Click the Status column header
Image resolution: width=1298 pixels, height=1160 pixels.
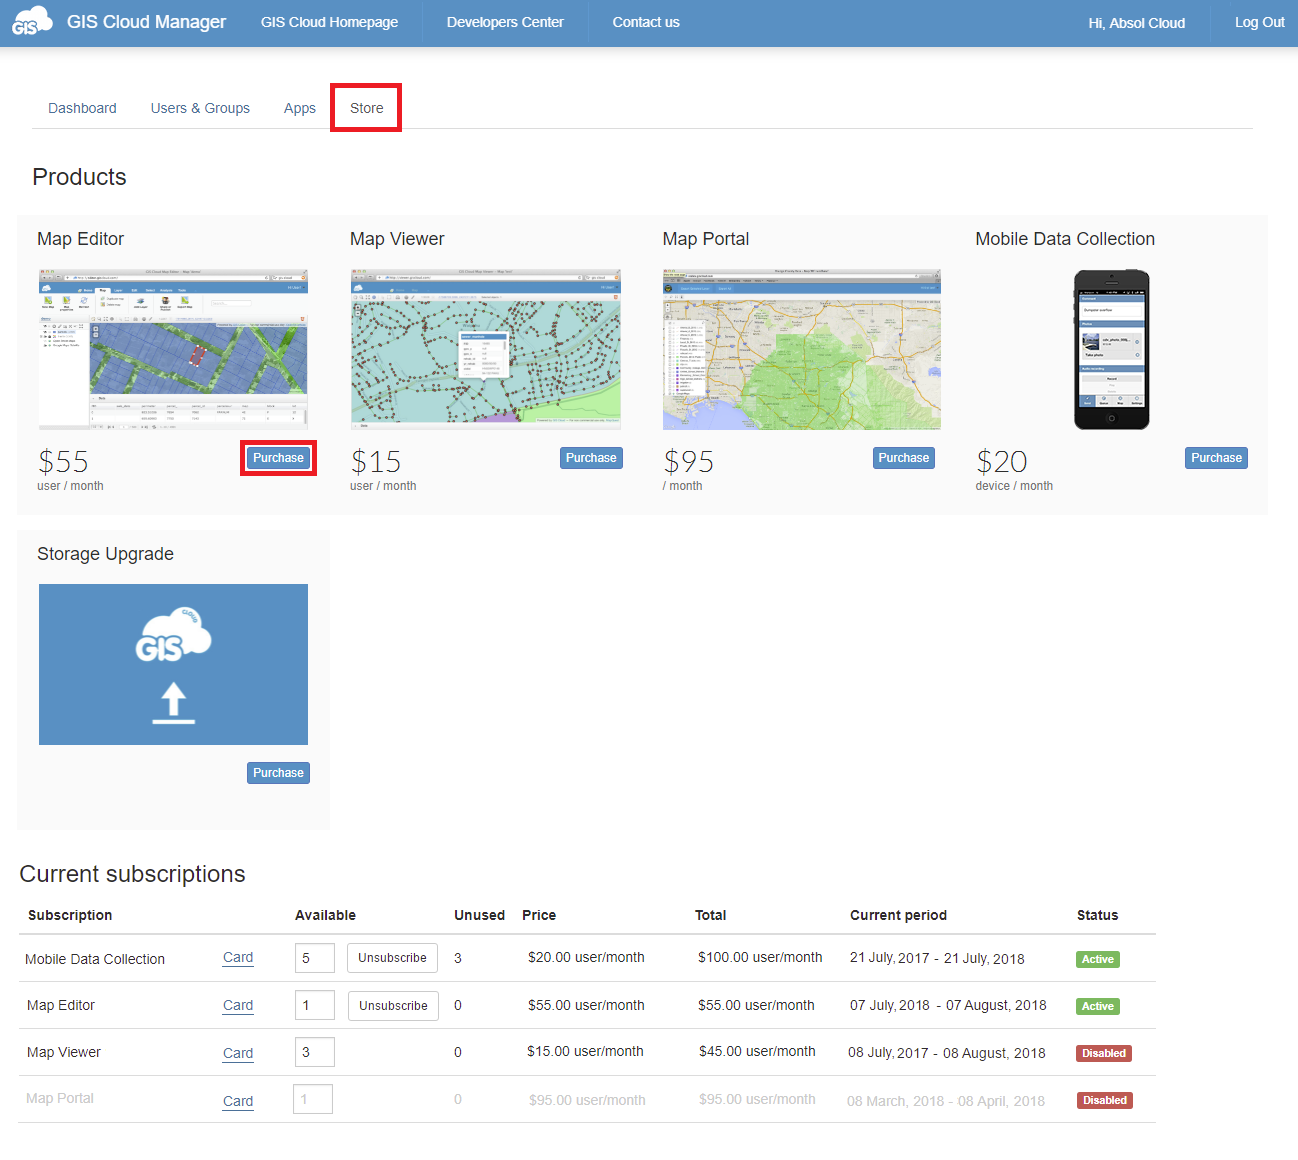pyautogui.click(x=1097, y=915)
